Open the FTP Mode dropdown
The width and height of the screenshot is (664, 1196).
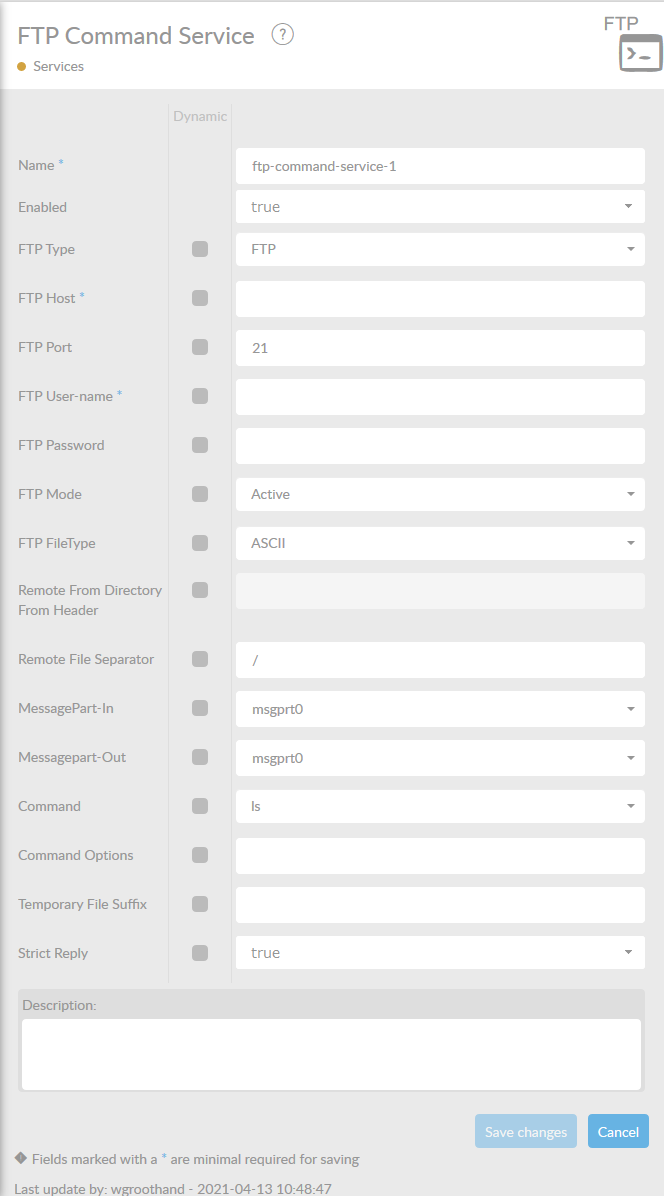tap(440, 494)
